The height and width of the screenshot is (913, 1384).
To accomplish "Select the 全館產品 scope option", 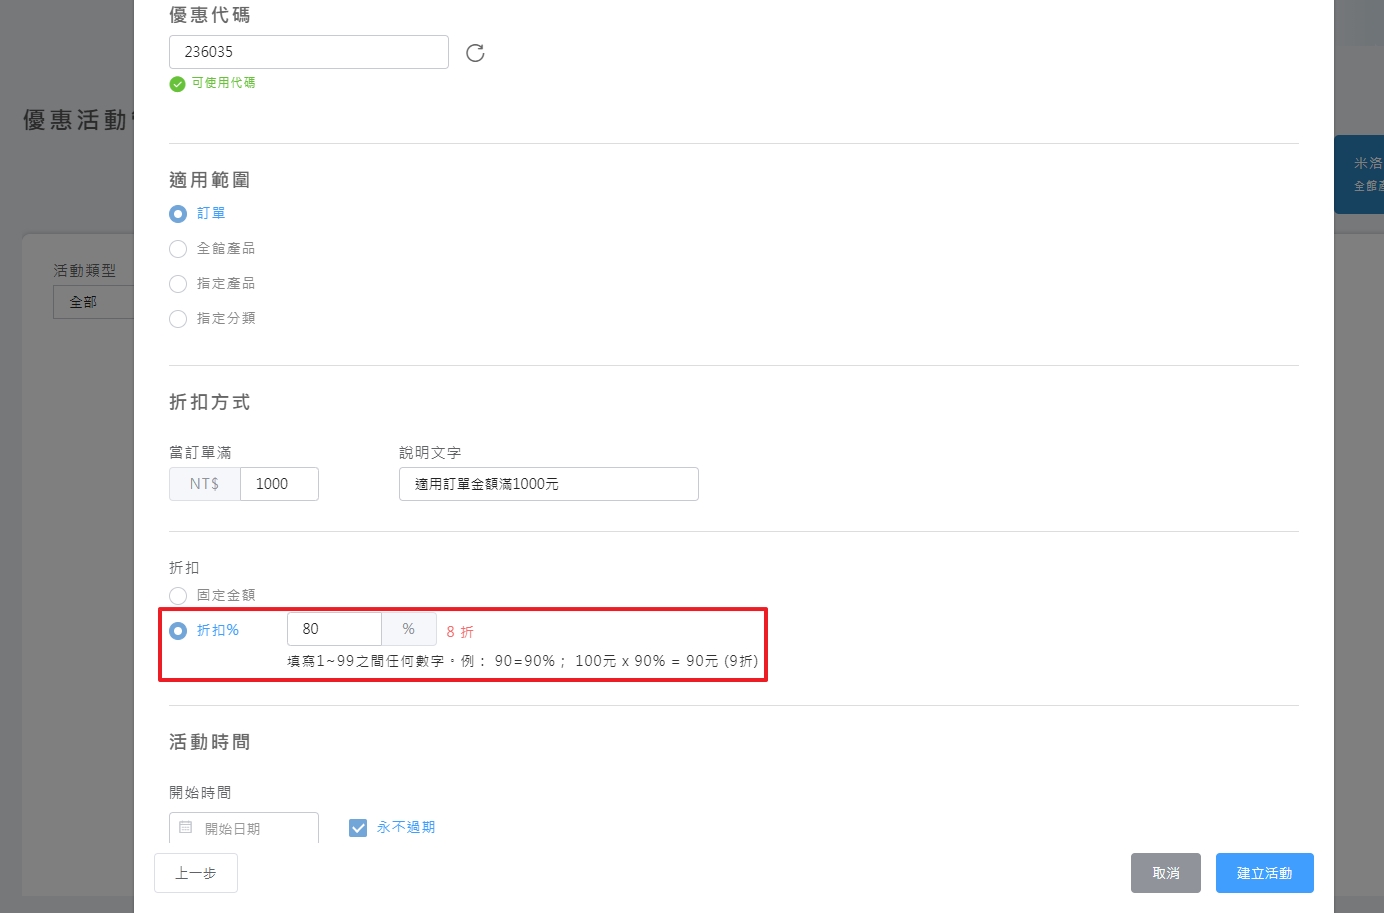I will [178, 248].
